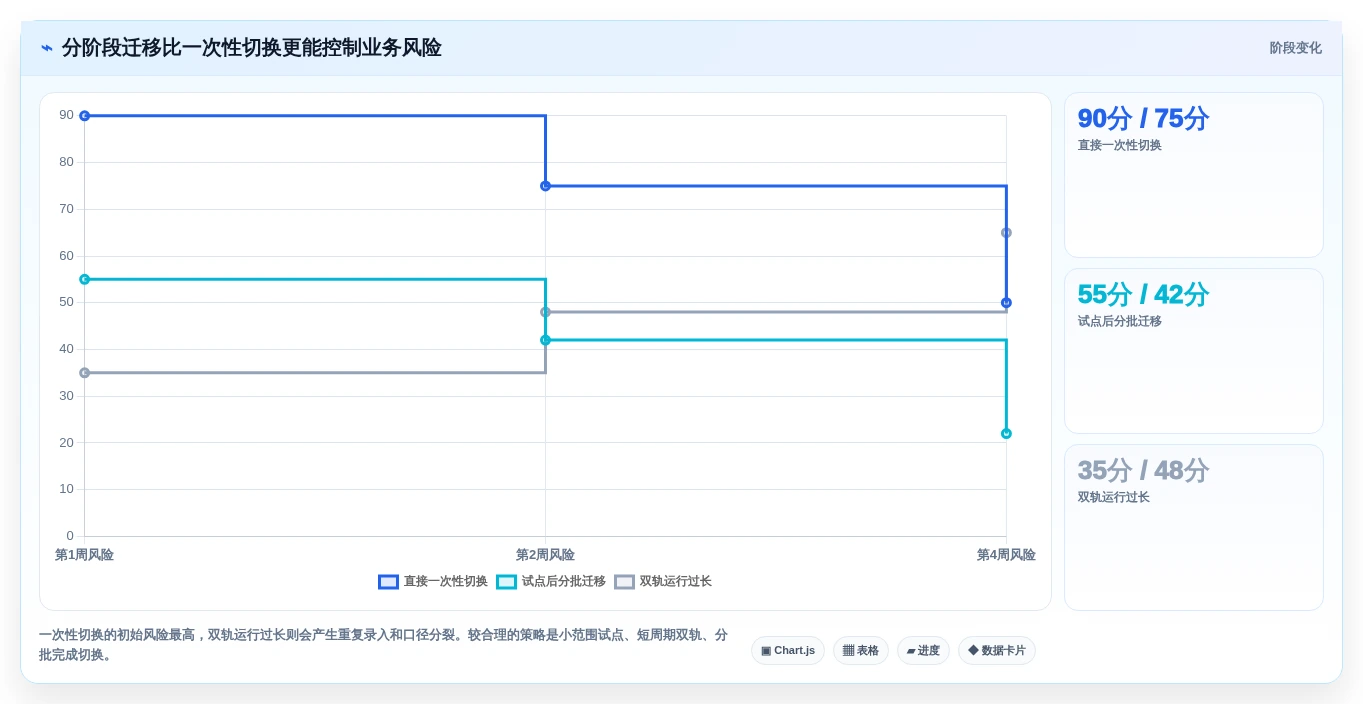Click the 数据卡片 tag chip
This screenshot has height=704, width=1363.
pyautogui.click(x=996, y=650)
